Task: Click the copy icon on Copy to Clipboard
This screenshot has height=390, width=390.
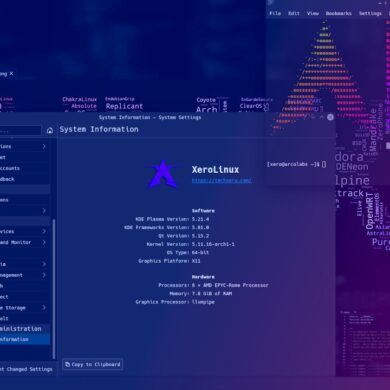Action: [x=68, y=364]
